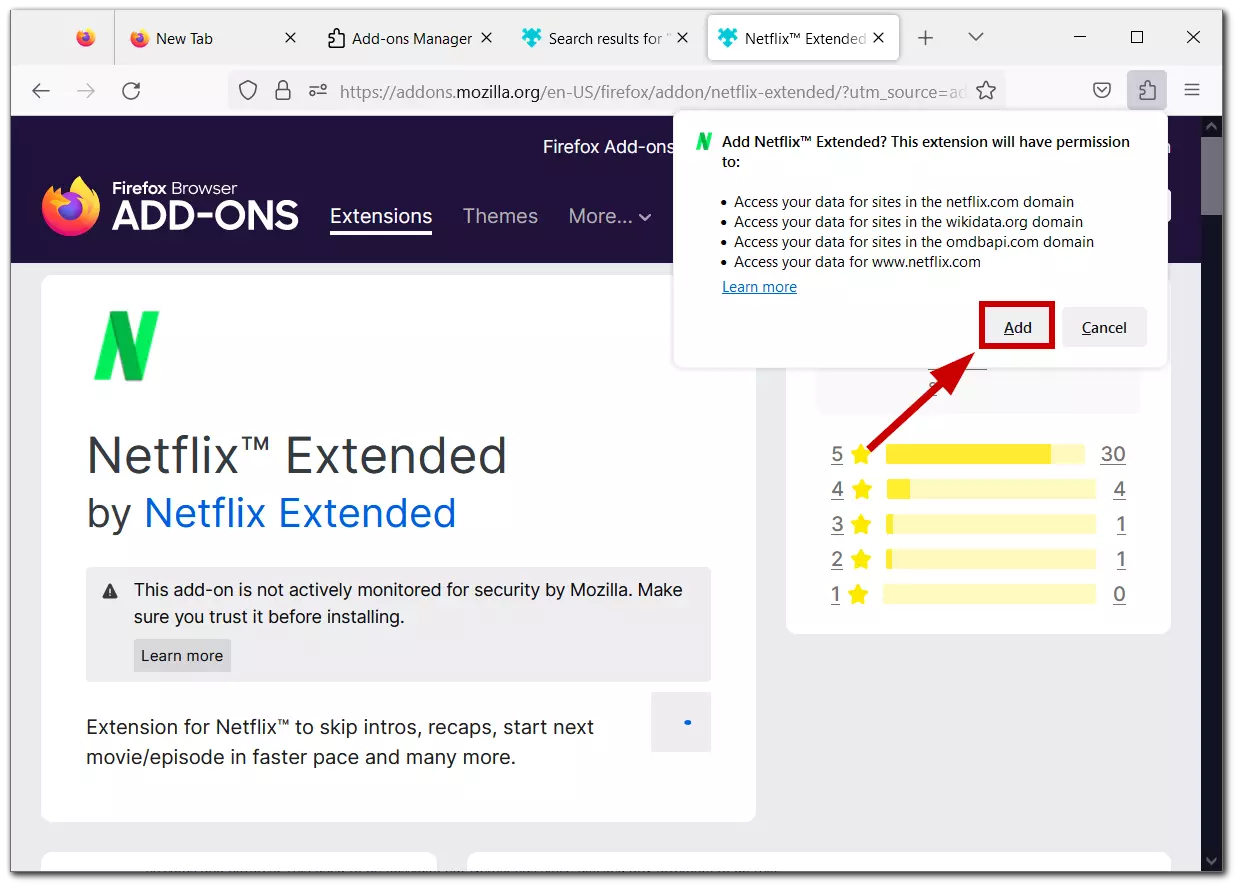
Task: Cancel the extension install prompt
Action: coord(1104,327)
